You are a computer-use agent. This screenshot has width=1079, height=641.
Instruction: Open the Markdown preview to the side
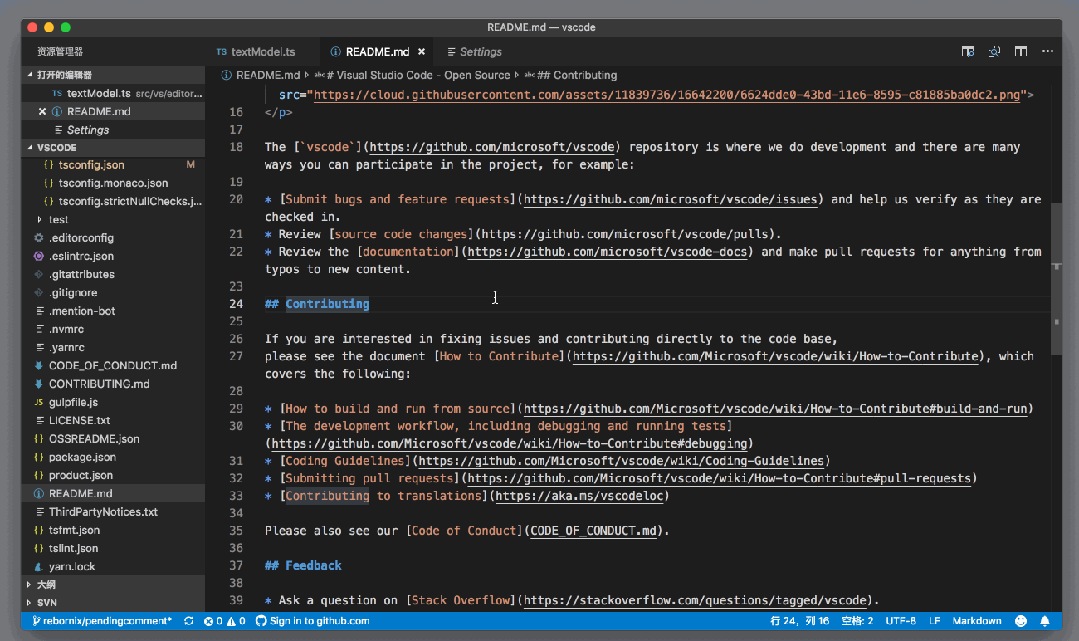pos(968,51)
